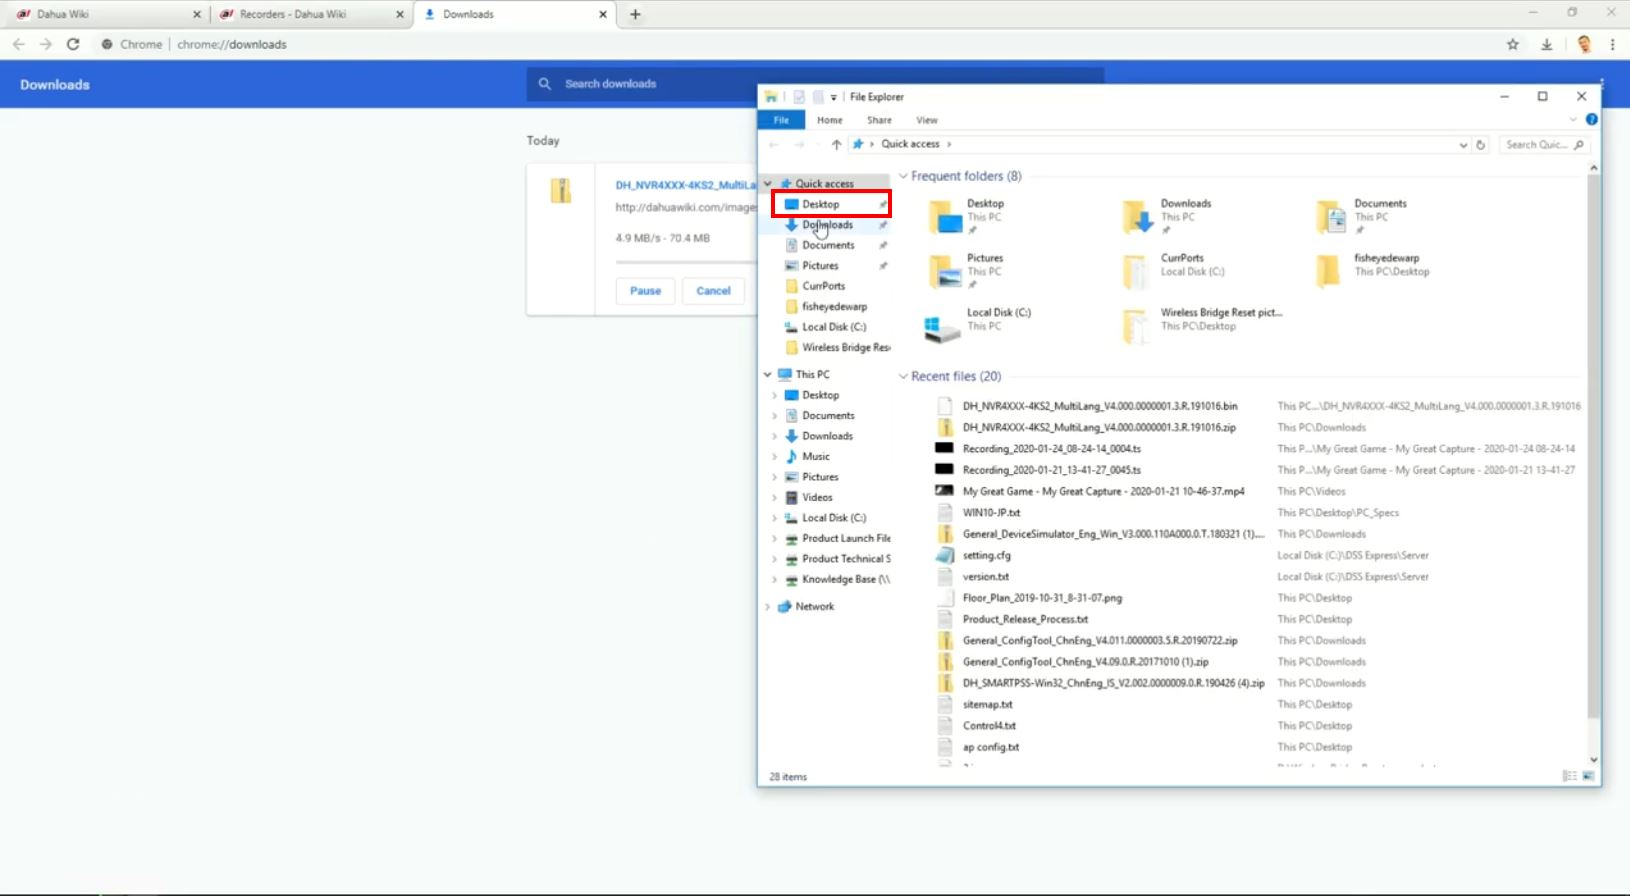Open the Customize Quick Access Toolbar dropdown
The image size is (1630, 896).
[833, 97]
